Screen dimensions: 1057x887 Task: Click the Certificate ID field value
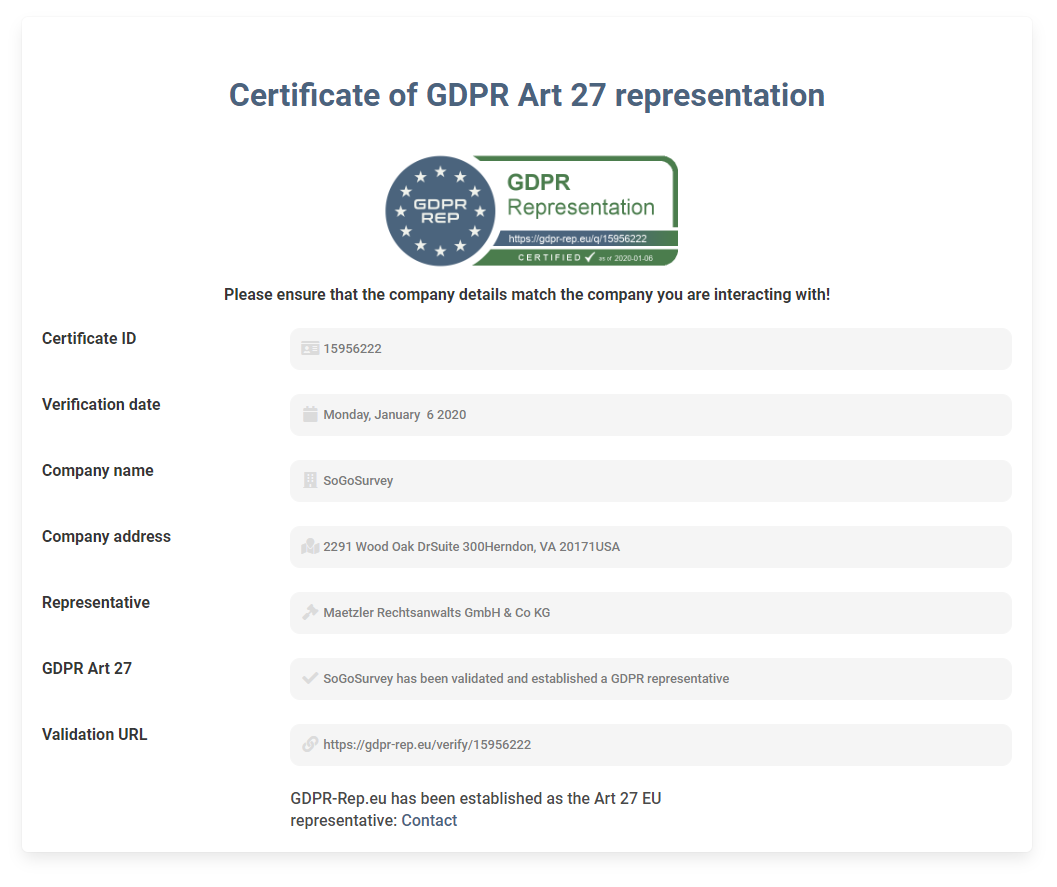(650, 349)
